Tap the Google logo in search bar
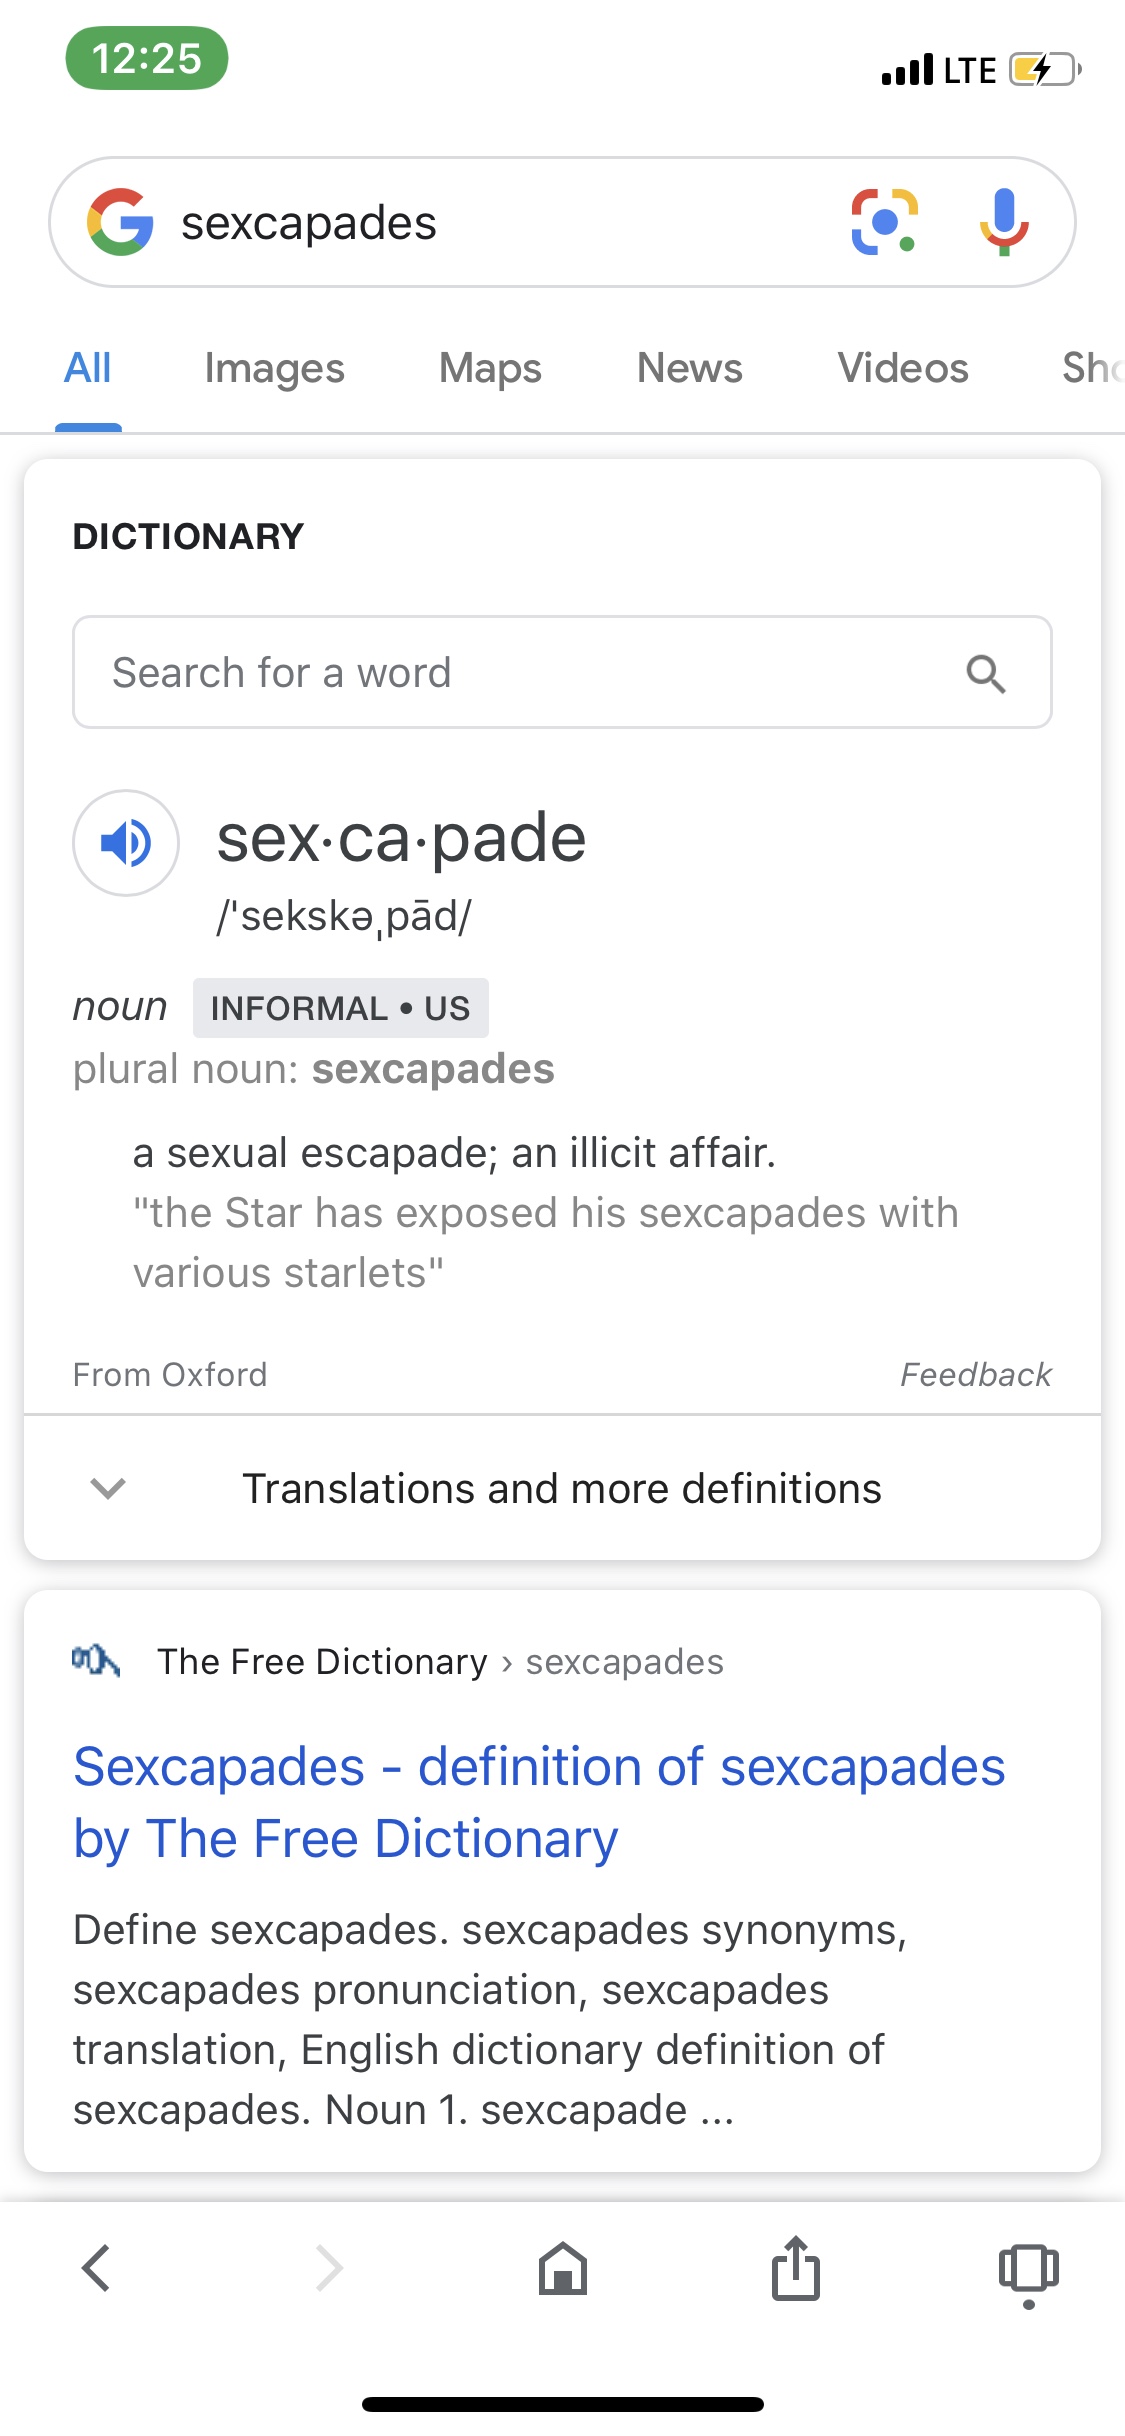The width and height of the screenshot is (1125, 2436). tap(120, 222)
